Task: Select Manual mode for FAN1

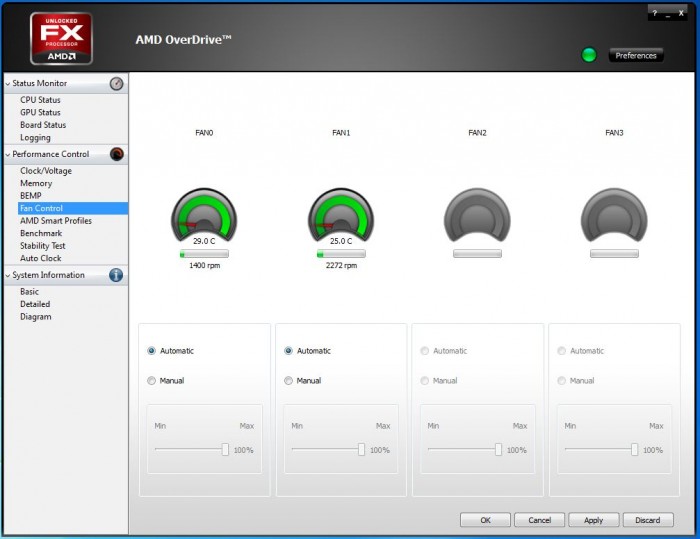Action: [x=288, y=380]
